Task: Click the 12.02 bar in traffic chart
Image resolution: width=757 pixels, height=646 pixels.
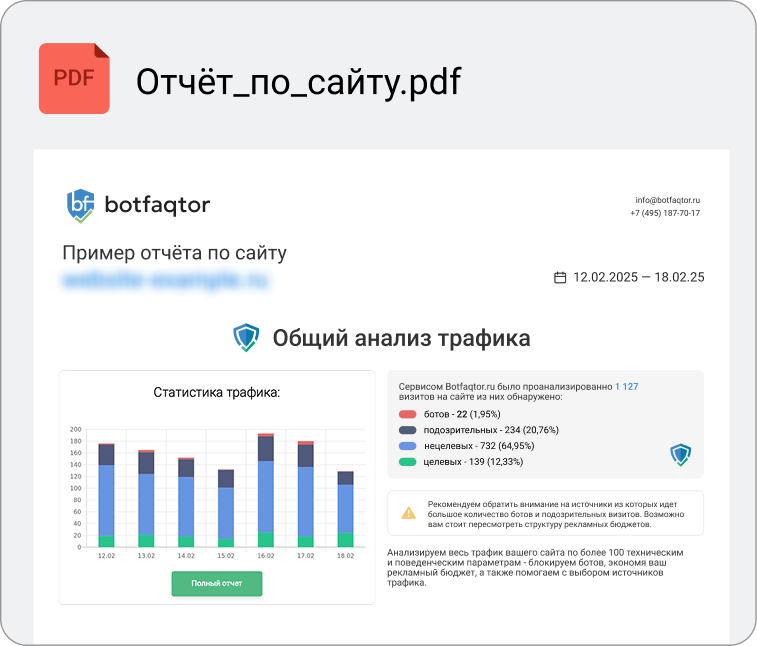Action: (x=106, y=495)
